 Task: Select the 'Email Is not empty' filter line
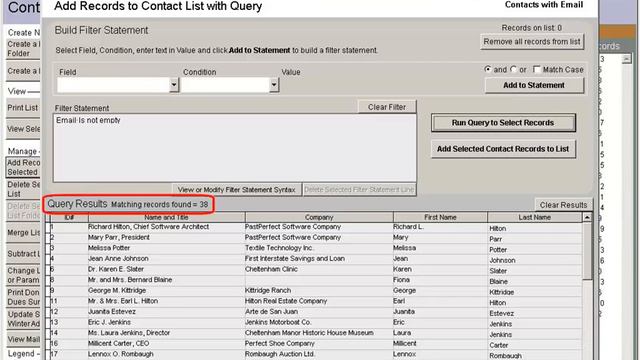(88, 120)
